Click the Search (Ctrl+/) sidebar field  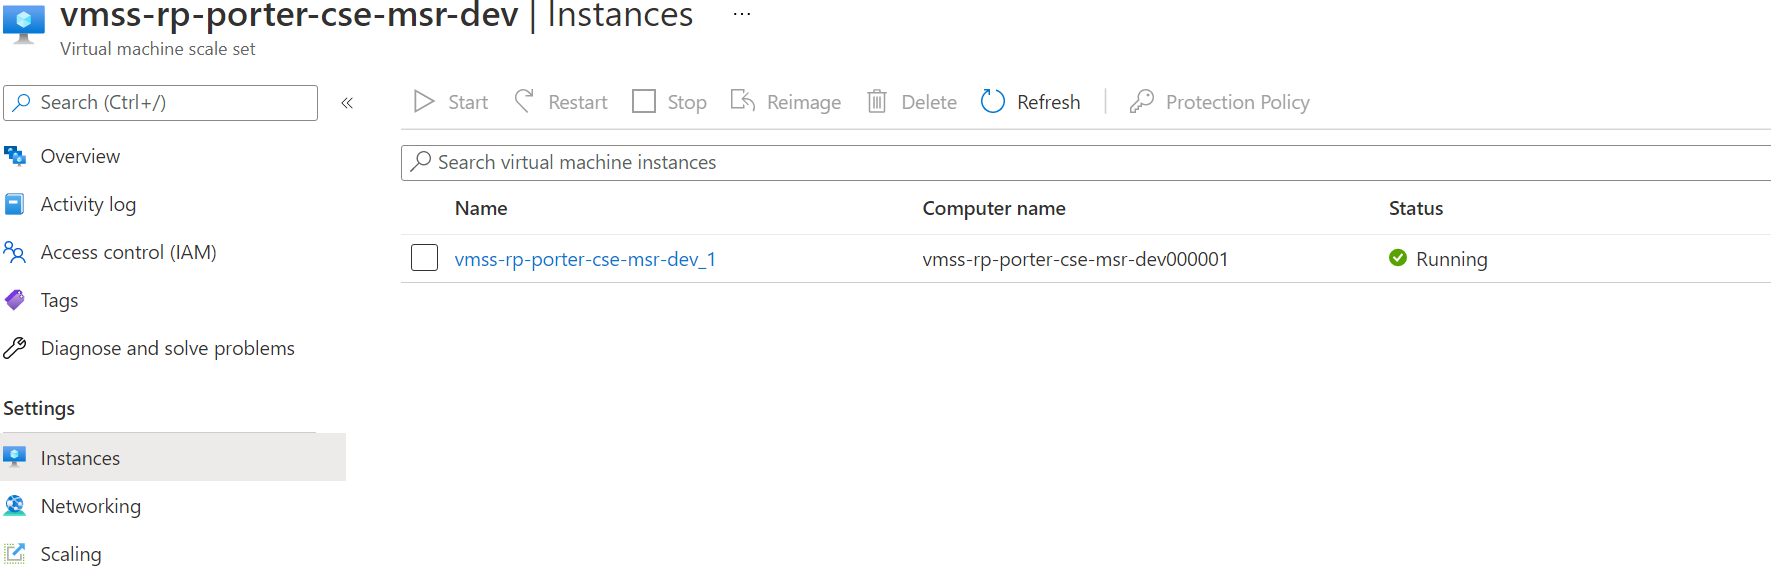pyautogui.click(x=161, y=103)
